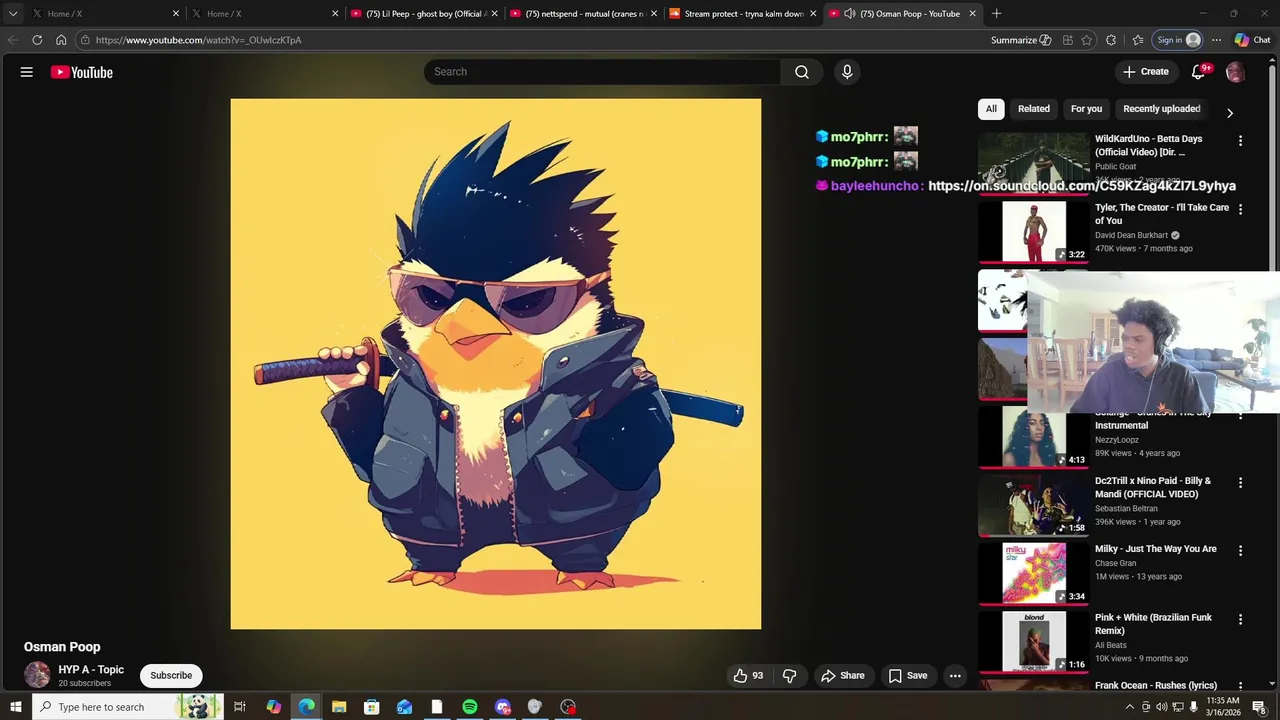Save the video to a playlist

908,676
